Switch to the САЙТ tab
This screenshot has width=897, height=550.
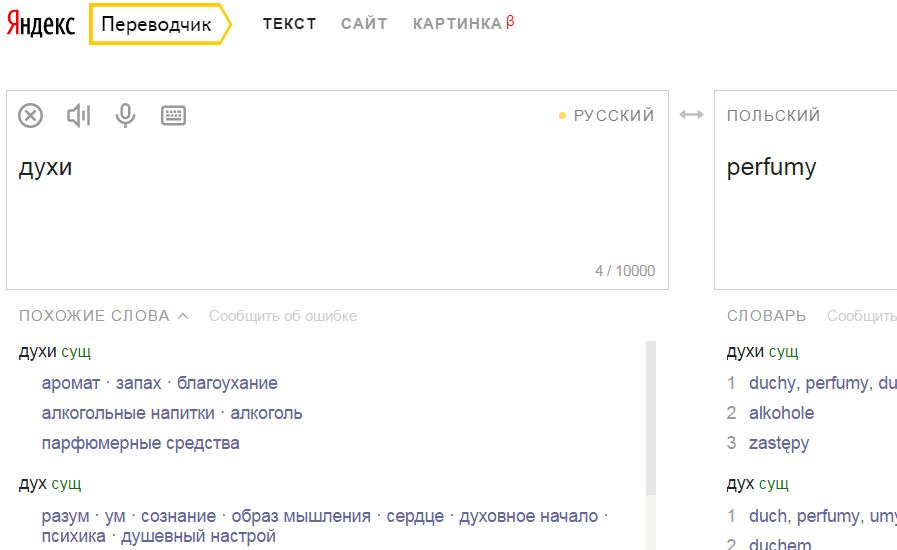tap(364, 23)
